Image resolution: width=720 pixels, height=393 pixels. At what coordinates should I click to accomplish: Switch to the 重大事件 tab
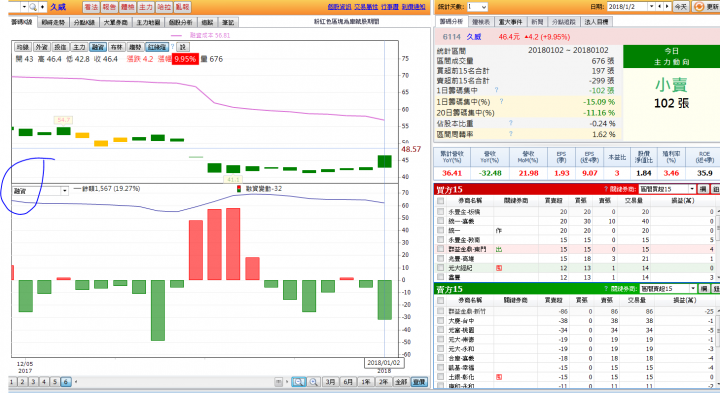(510, 22)
